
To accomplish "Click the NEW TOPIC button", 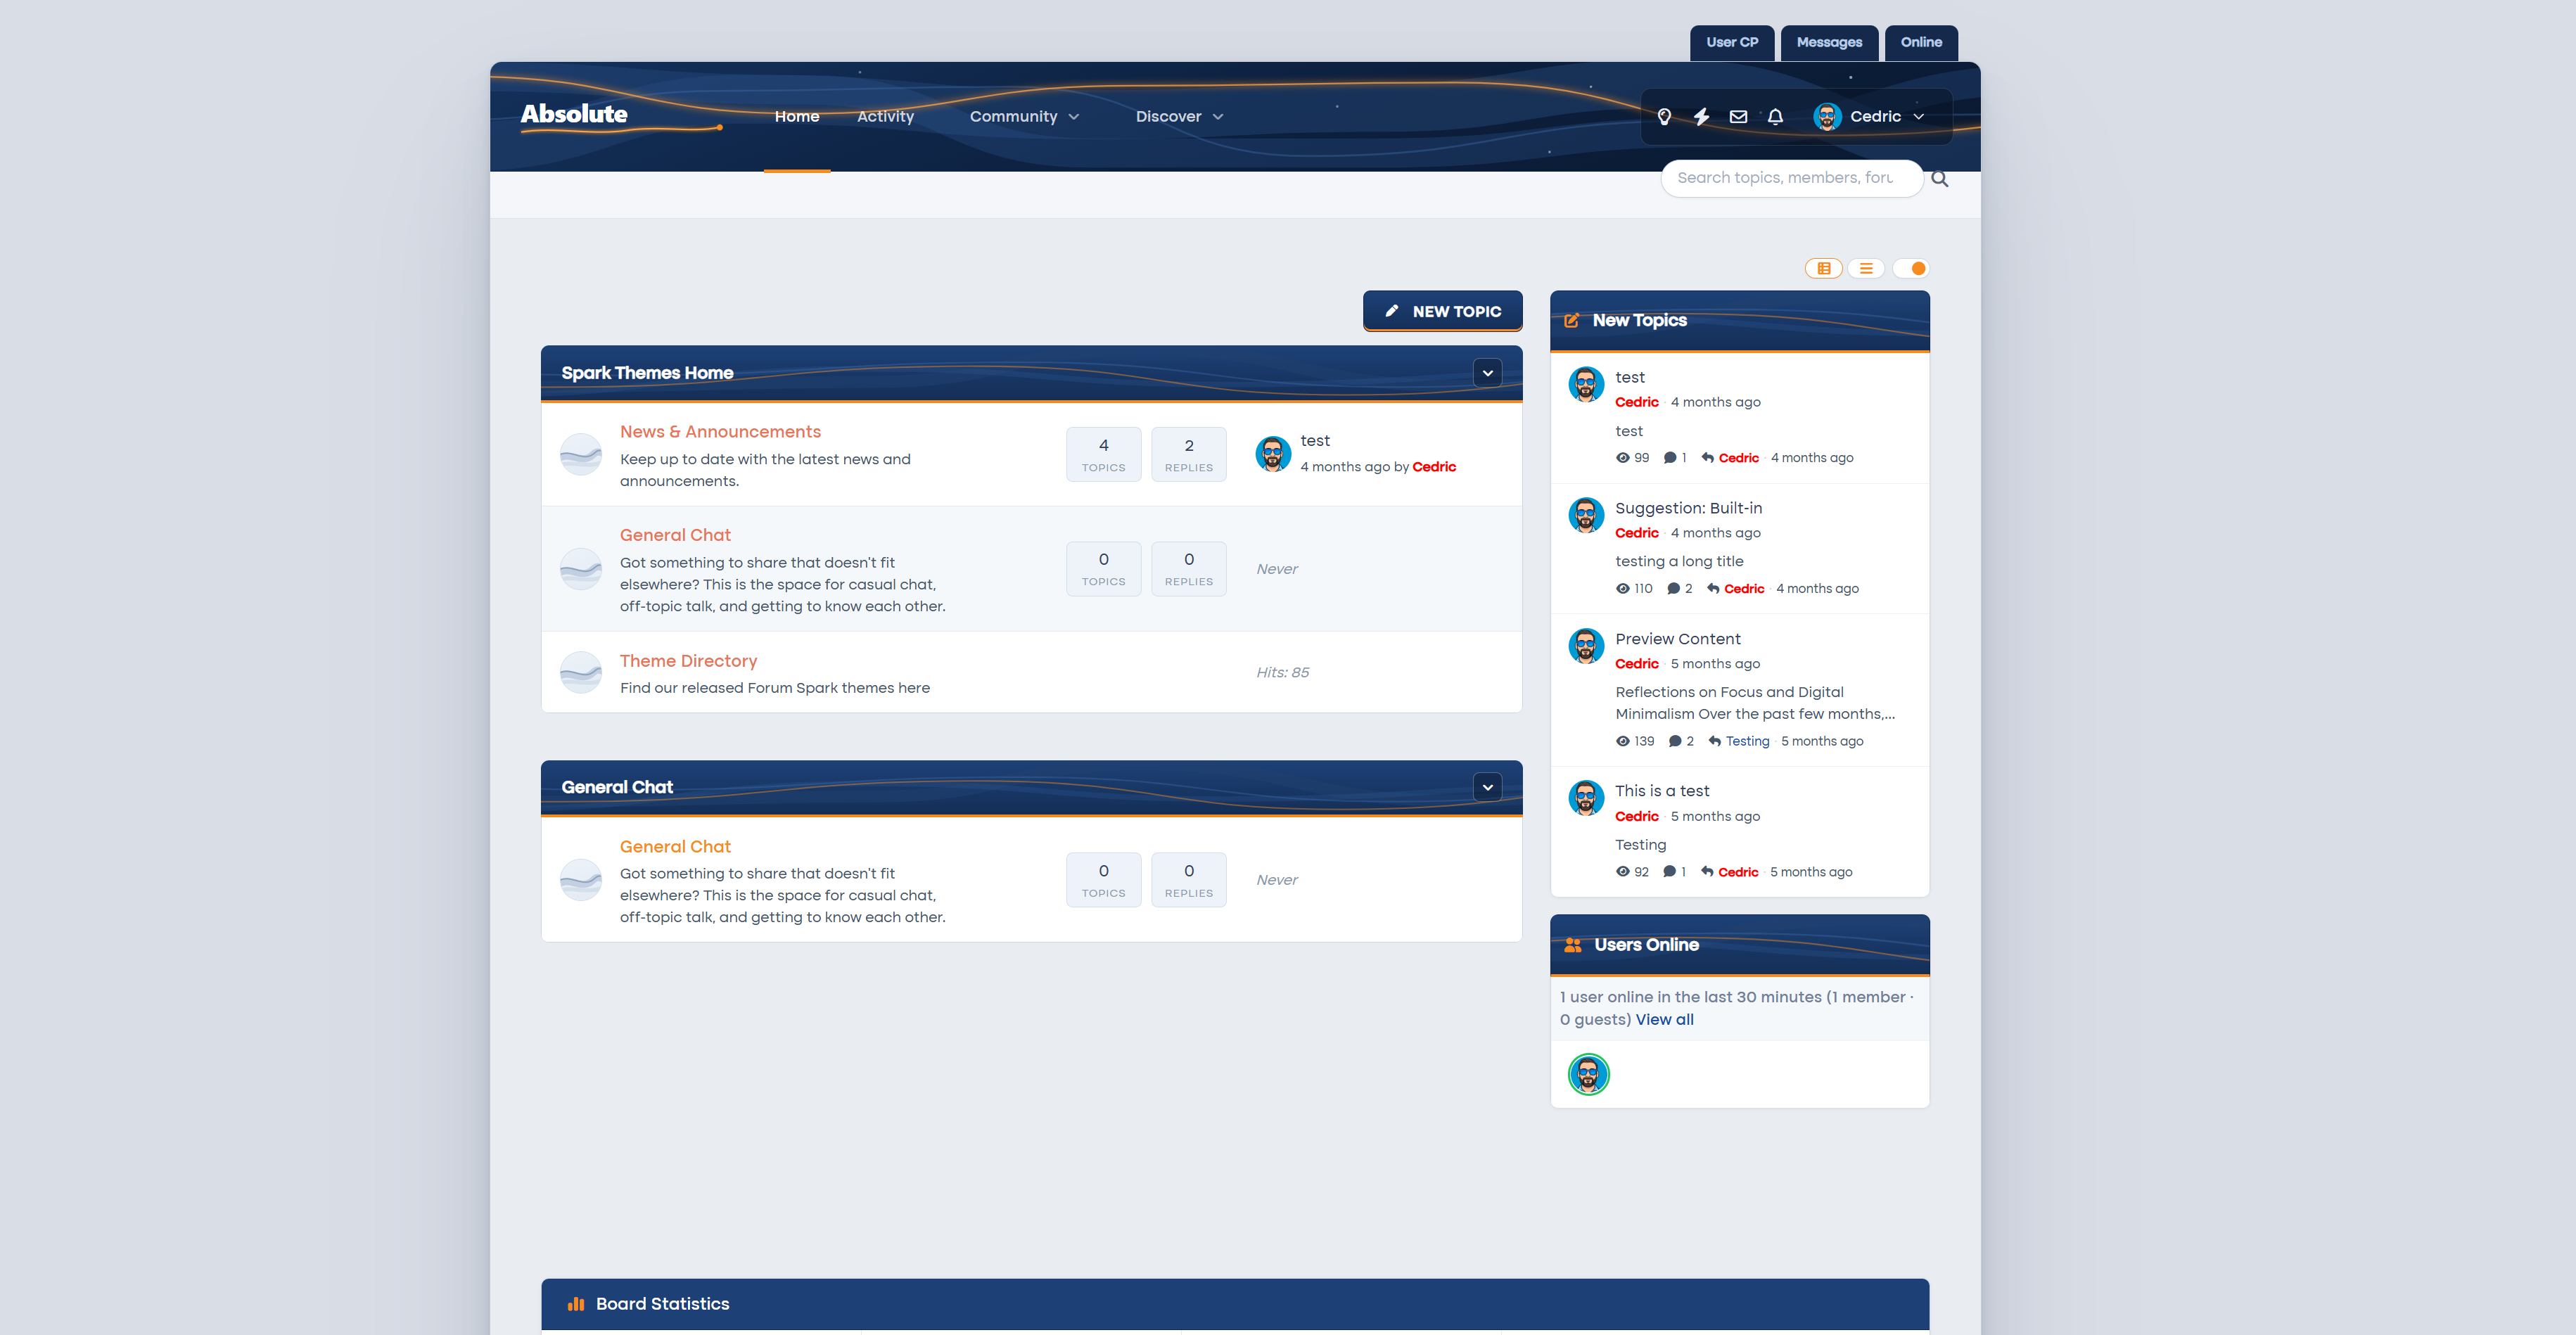I will click(1443, 311).
